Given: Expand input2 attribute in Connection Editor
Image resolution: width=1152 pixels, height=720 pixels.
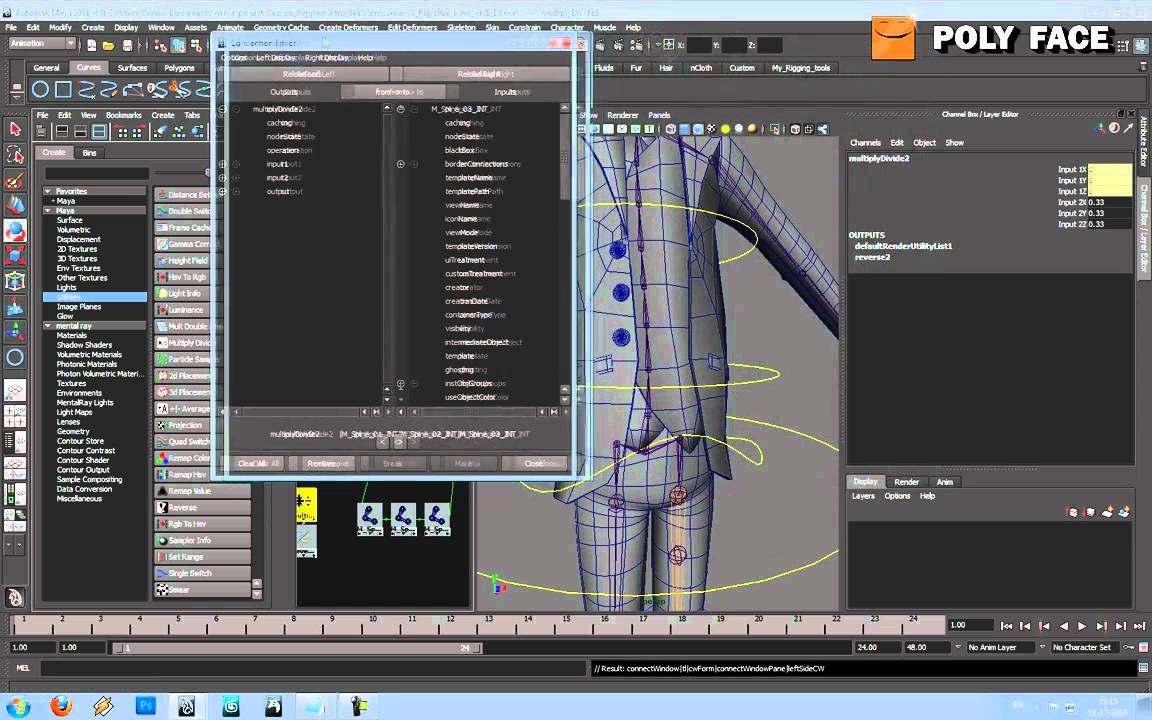Looking at the screenshot, I should coord(223,178).
